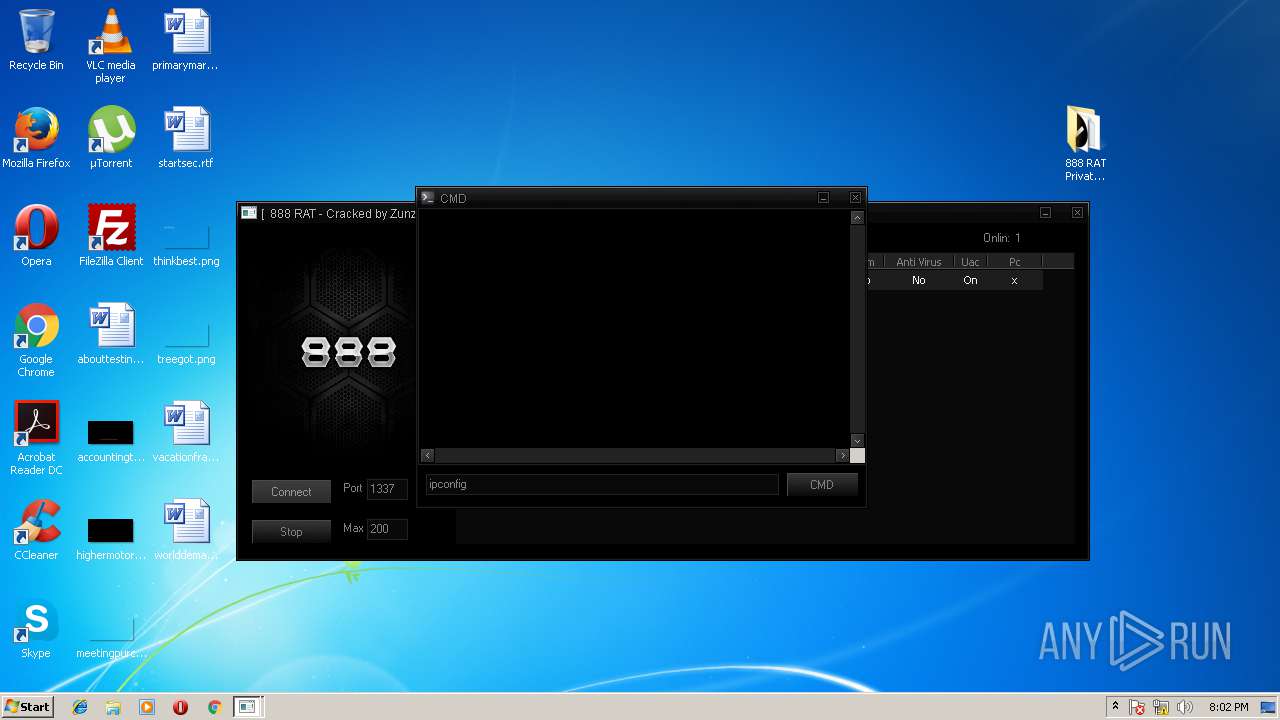Open µTorrent desktop shortcut
The height and width of the screenshot is (720, 1280).
pyautogui.click(x=111, y=138)
